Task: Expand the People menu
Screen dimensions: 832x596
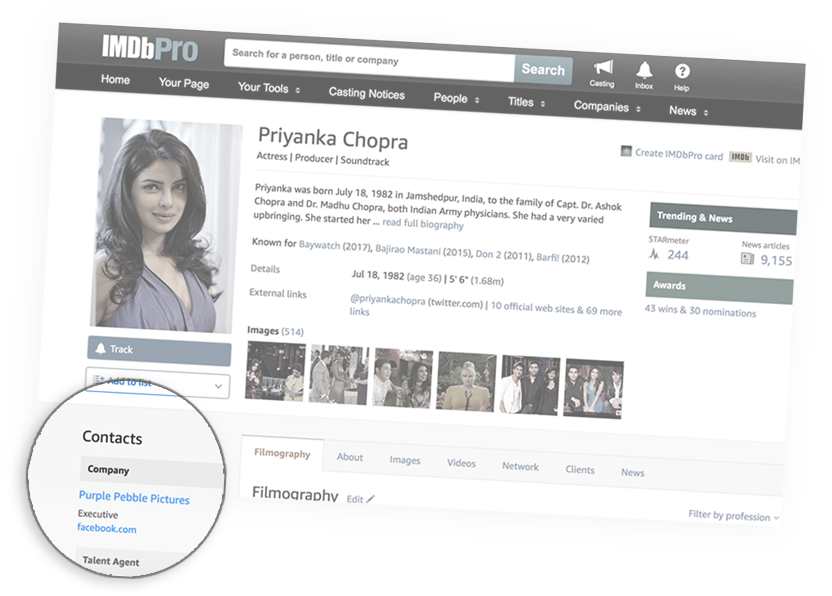Action: click(x=456, y=99)
